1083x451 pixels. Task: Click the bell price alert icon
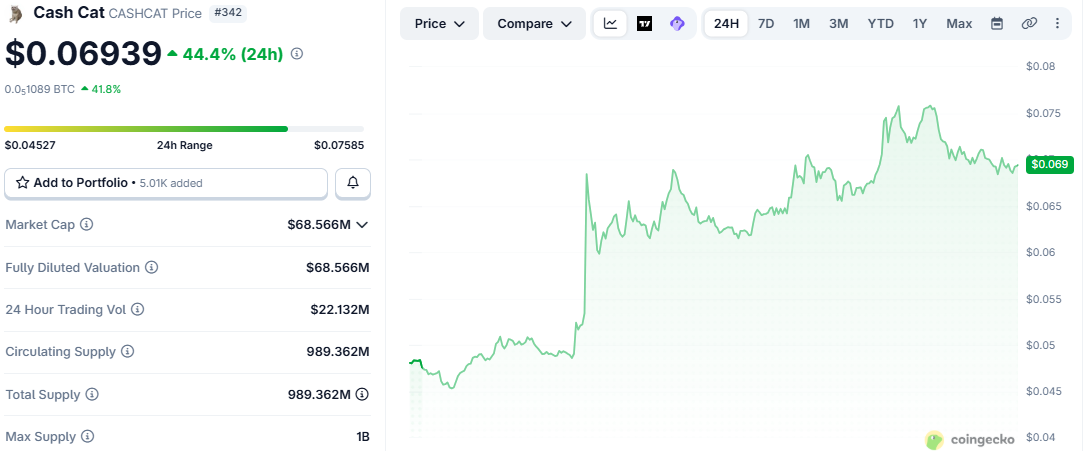(353, 183)
